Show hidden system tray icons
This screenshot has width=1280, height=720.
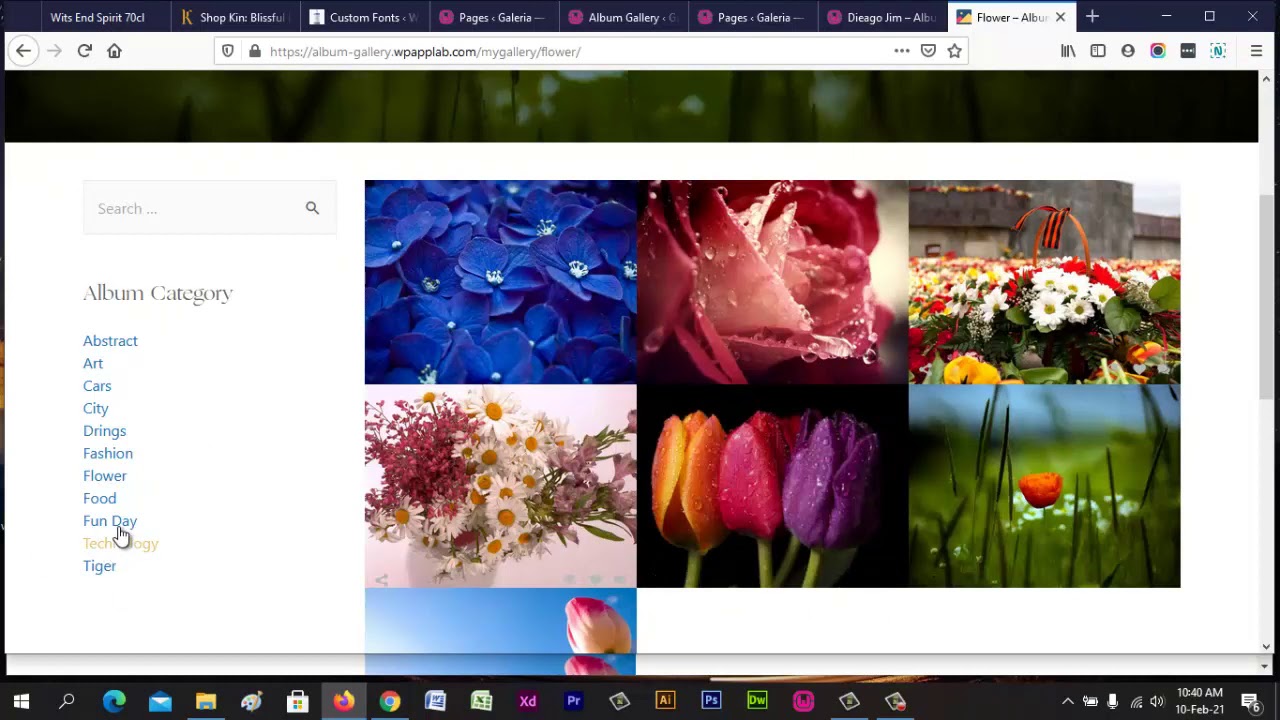tap(1067, 701)
